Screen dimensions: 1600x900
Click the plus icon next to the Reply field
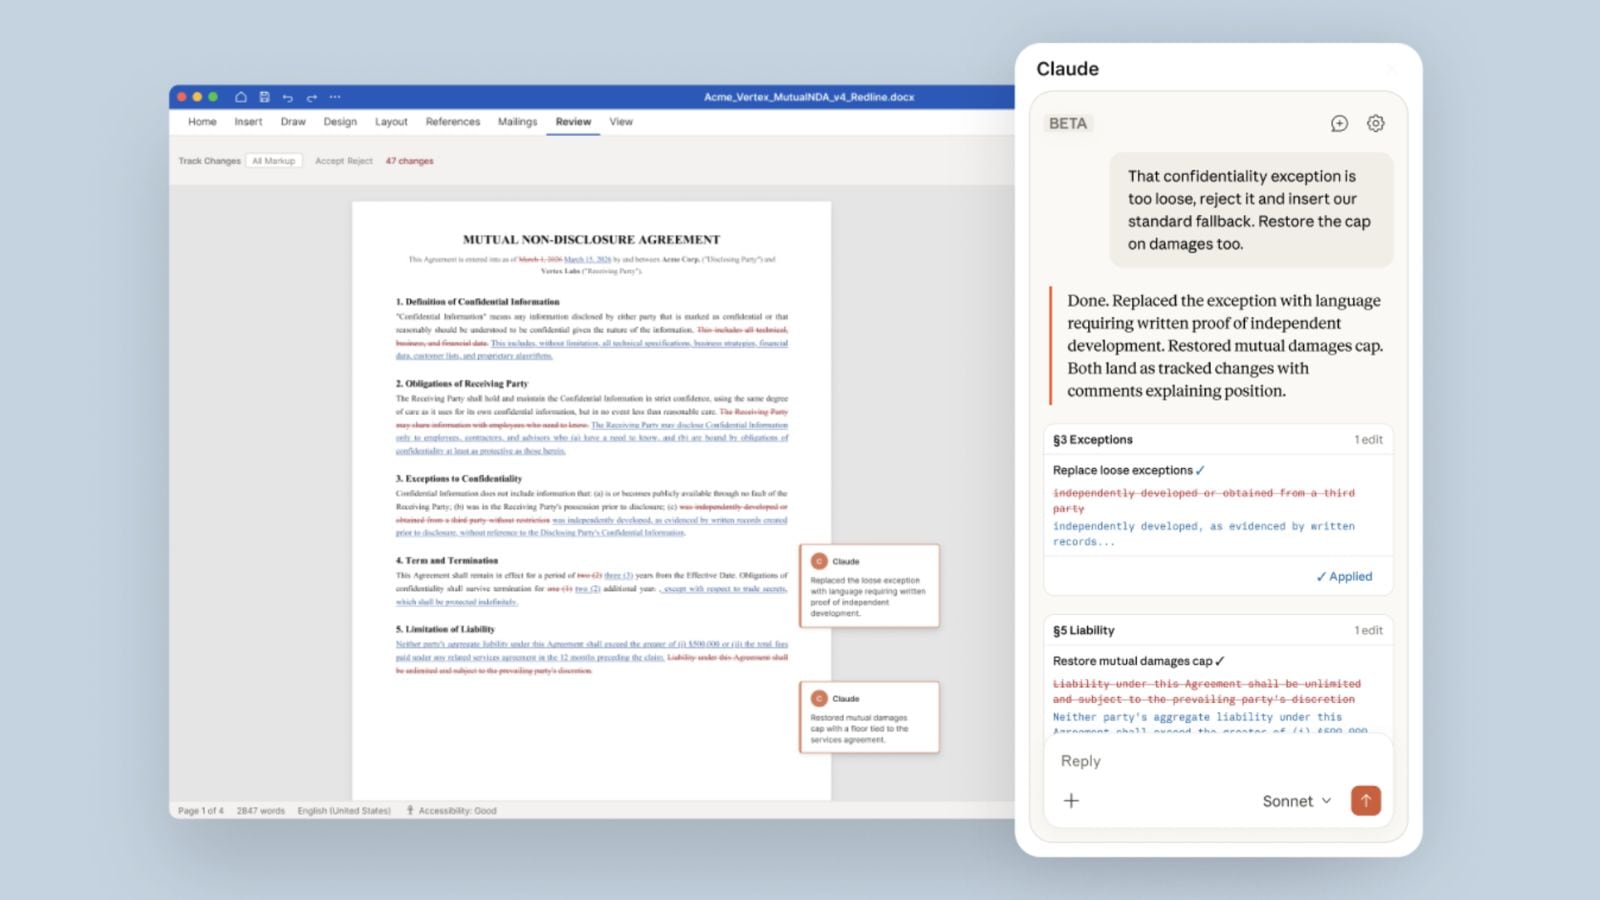(1071, 800)
